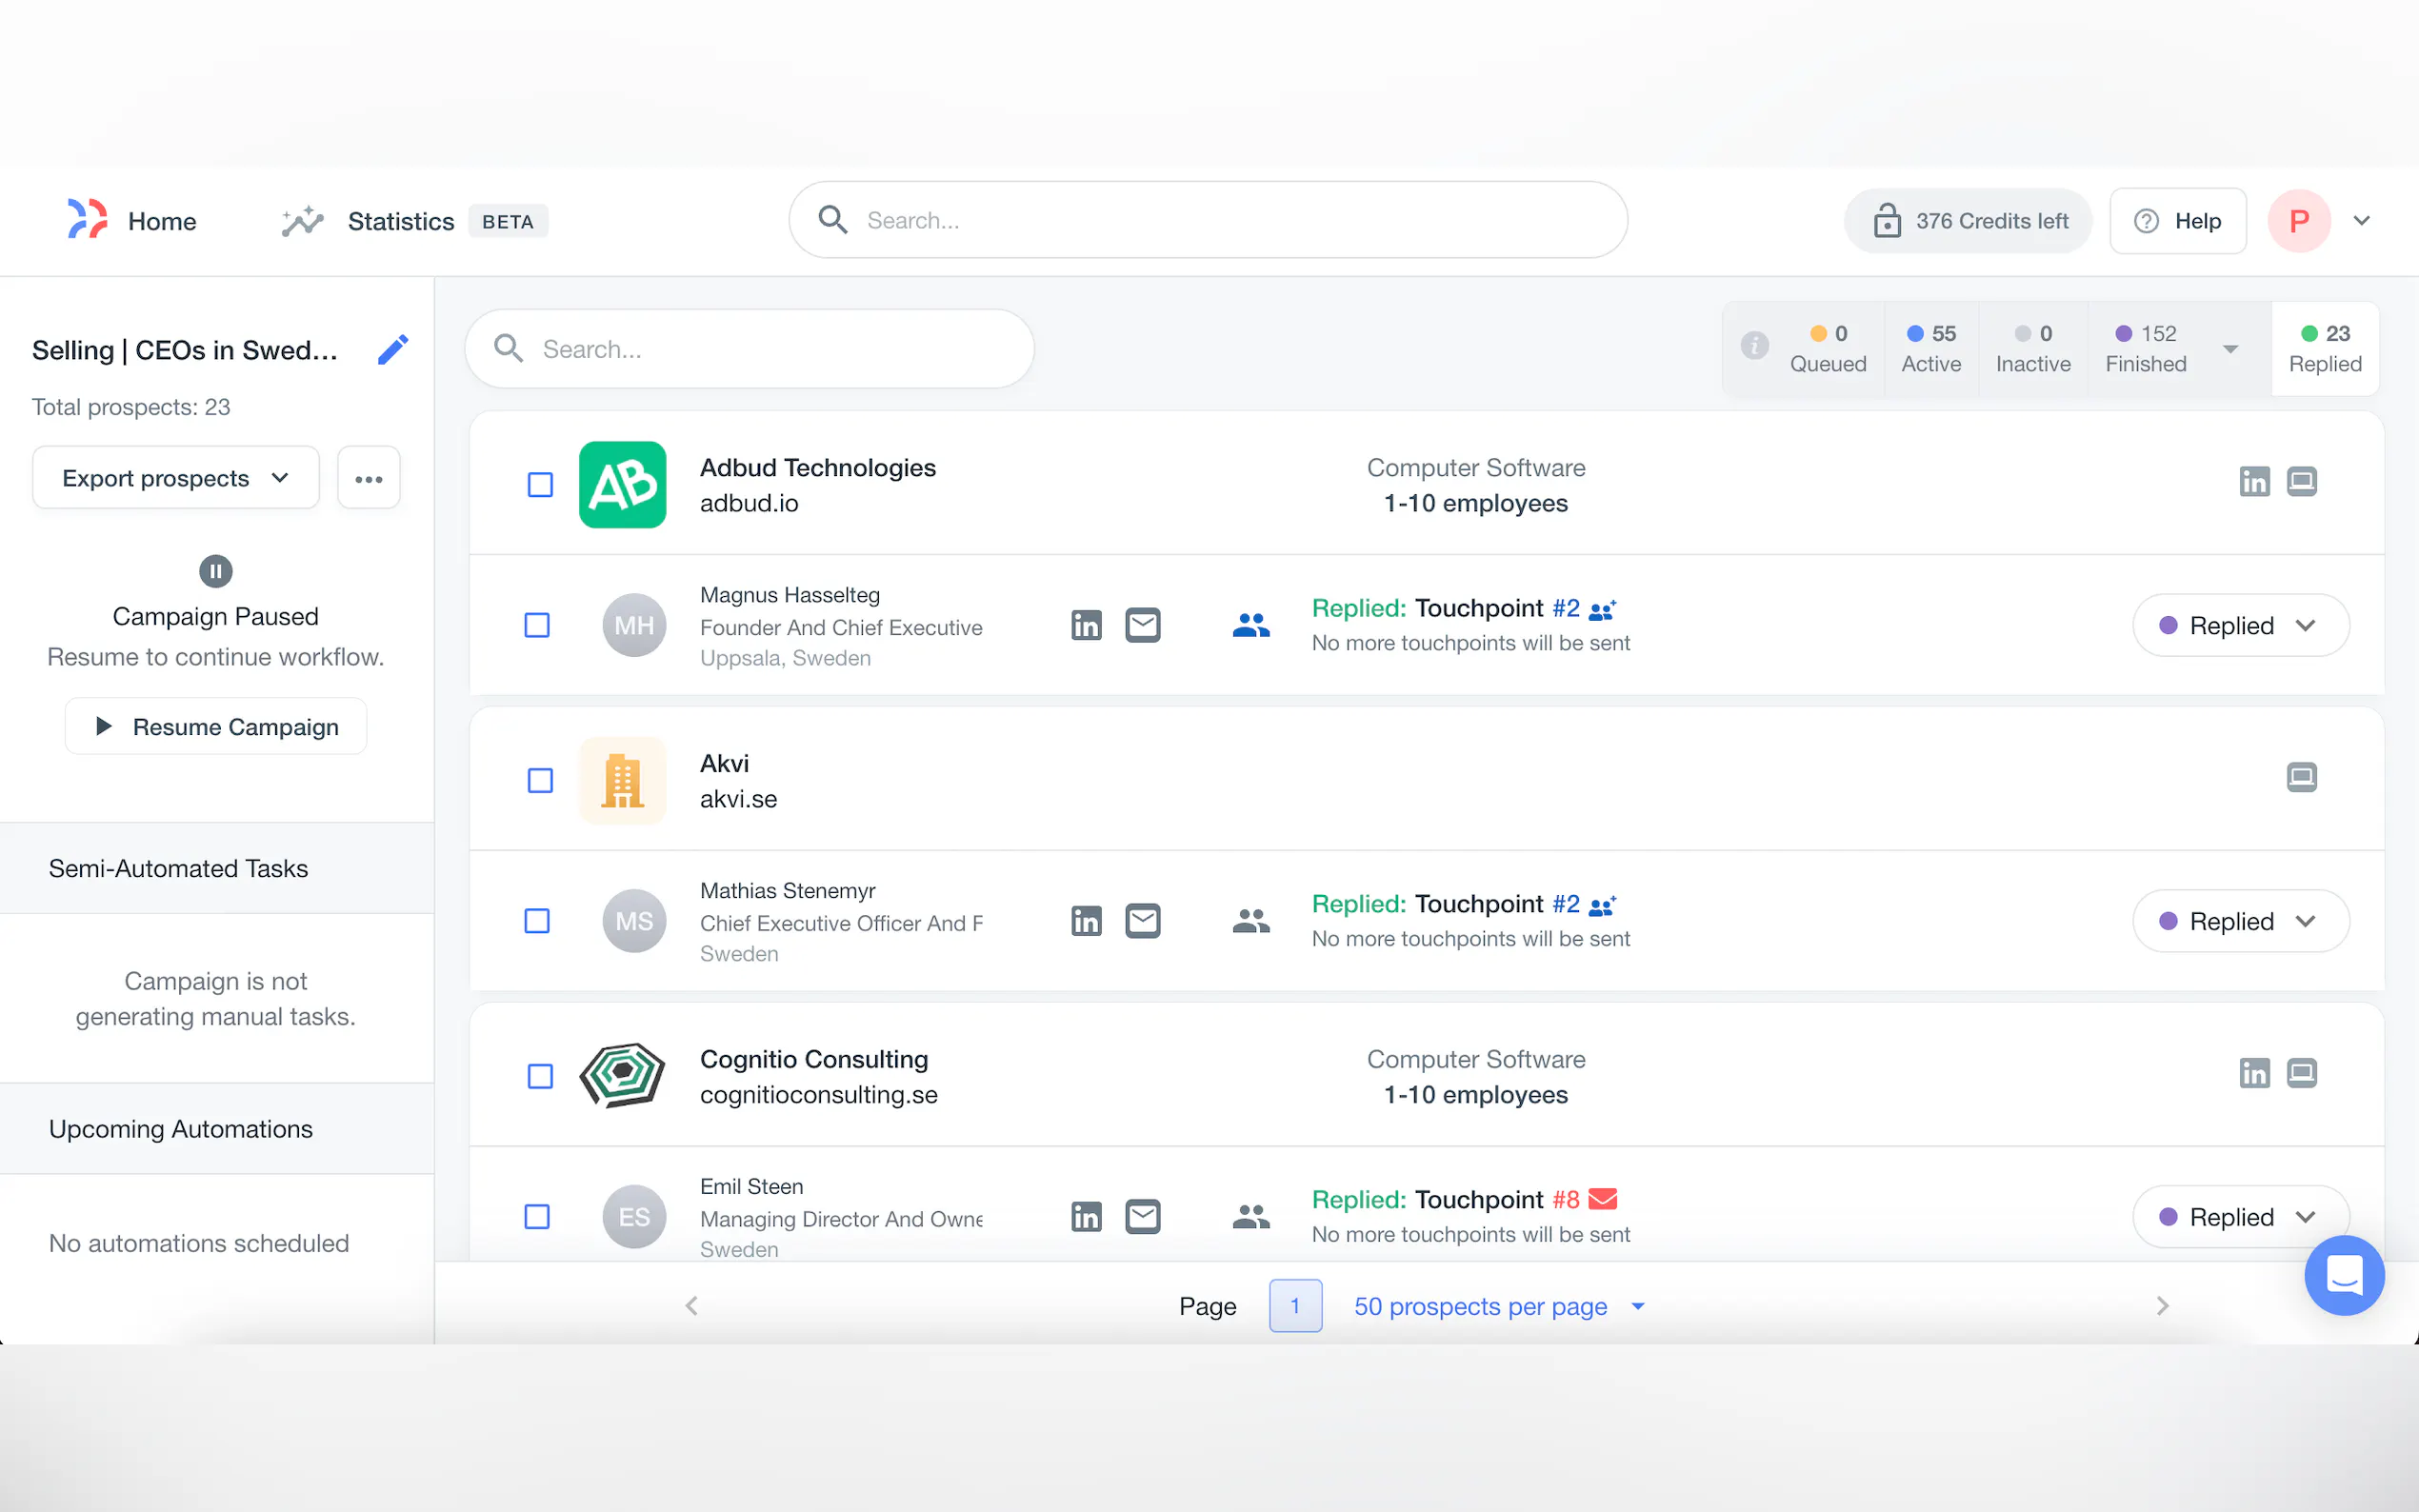Select Mathias Stenemyr prospect checkbox
Screen dimensions: 2419x1512
tap(537, 920)
